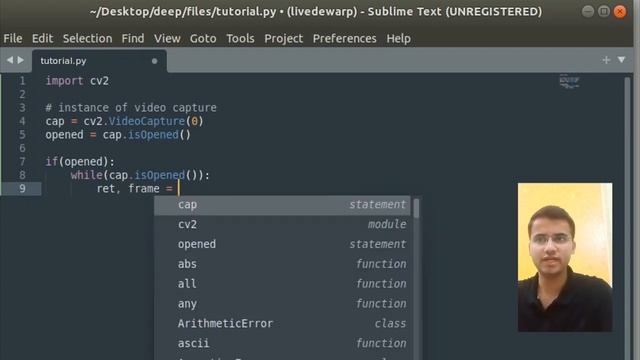Screen dimensions: 640x360
Task: Switch to the tutorial.py tab
Action: [x=99, y=61]
